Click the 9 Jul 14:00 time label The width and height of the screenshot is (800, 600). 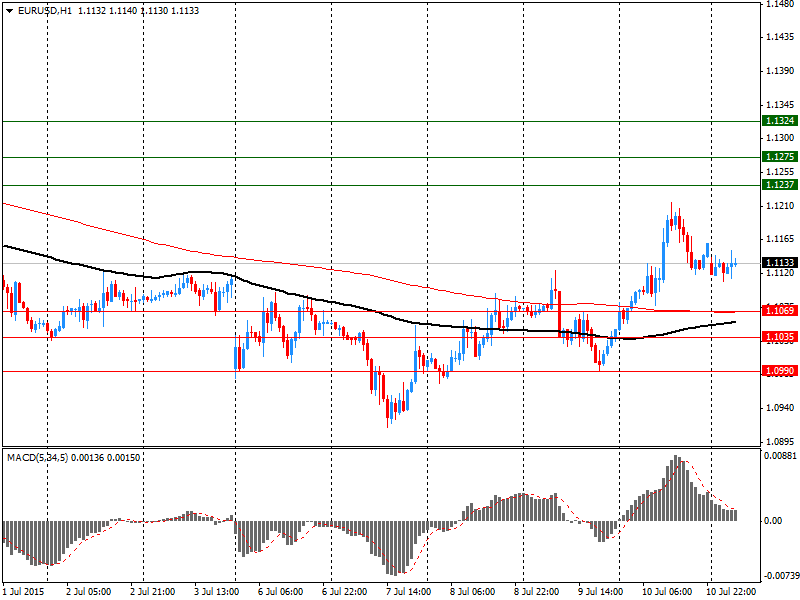coord(600,592)
